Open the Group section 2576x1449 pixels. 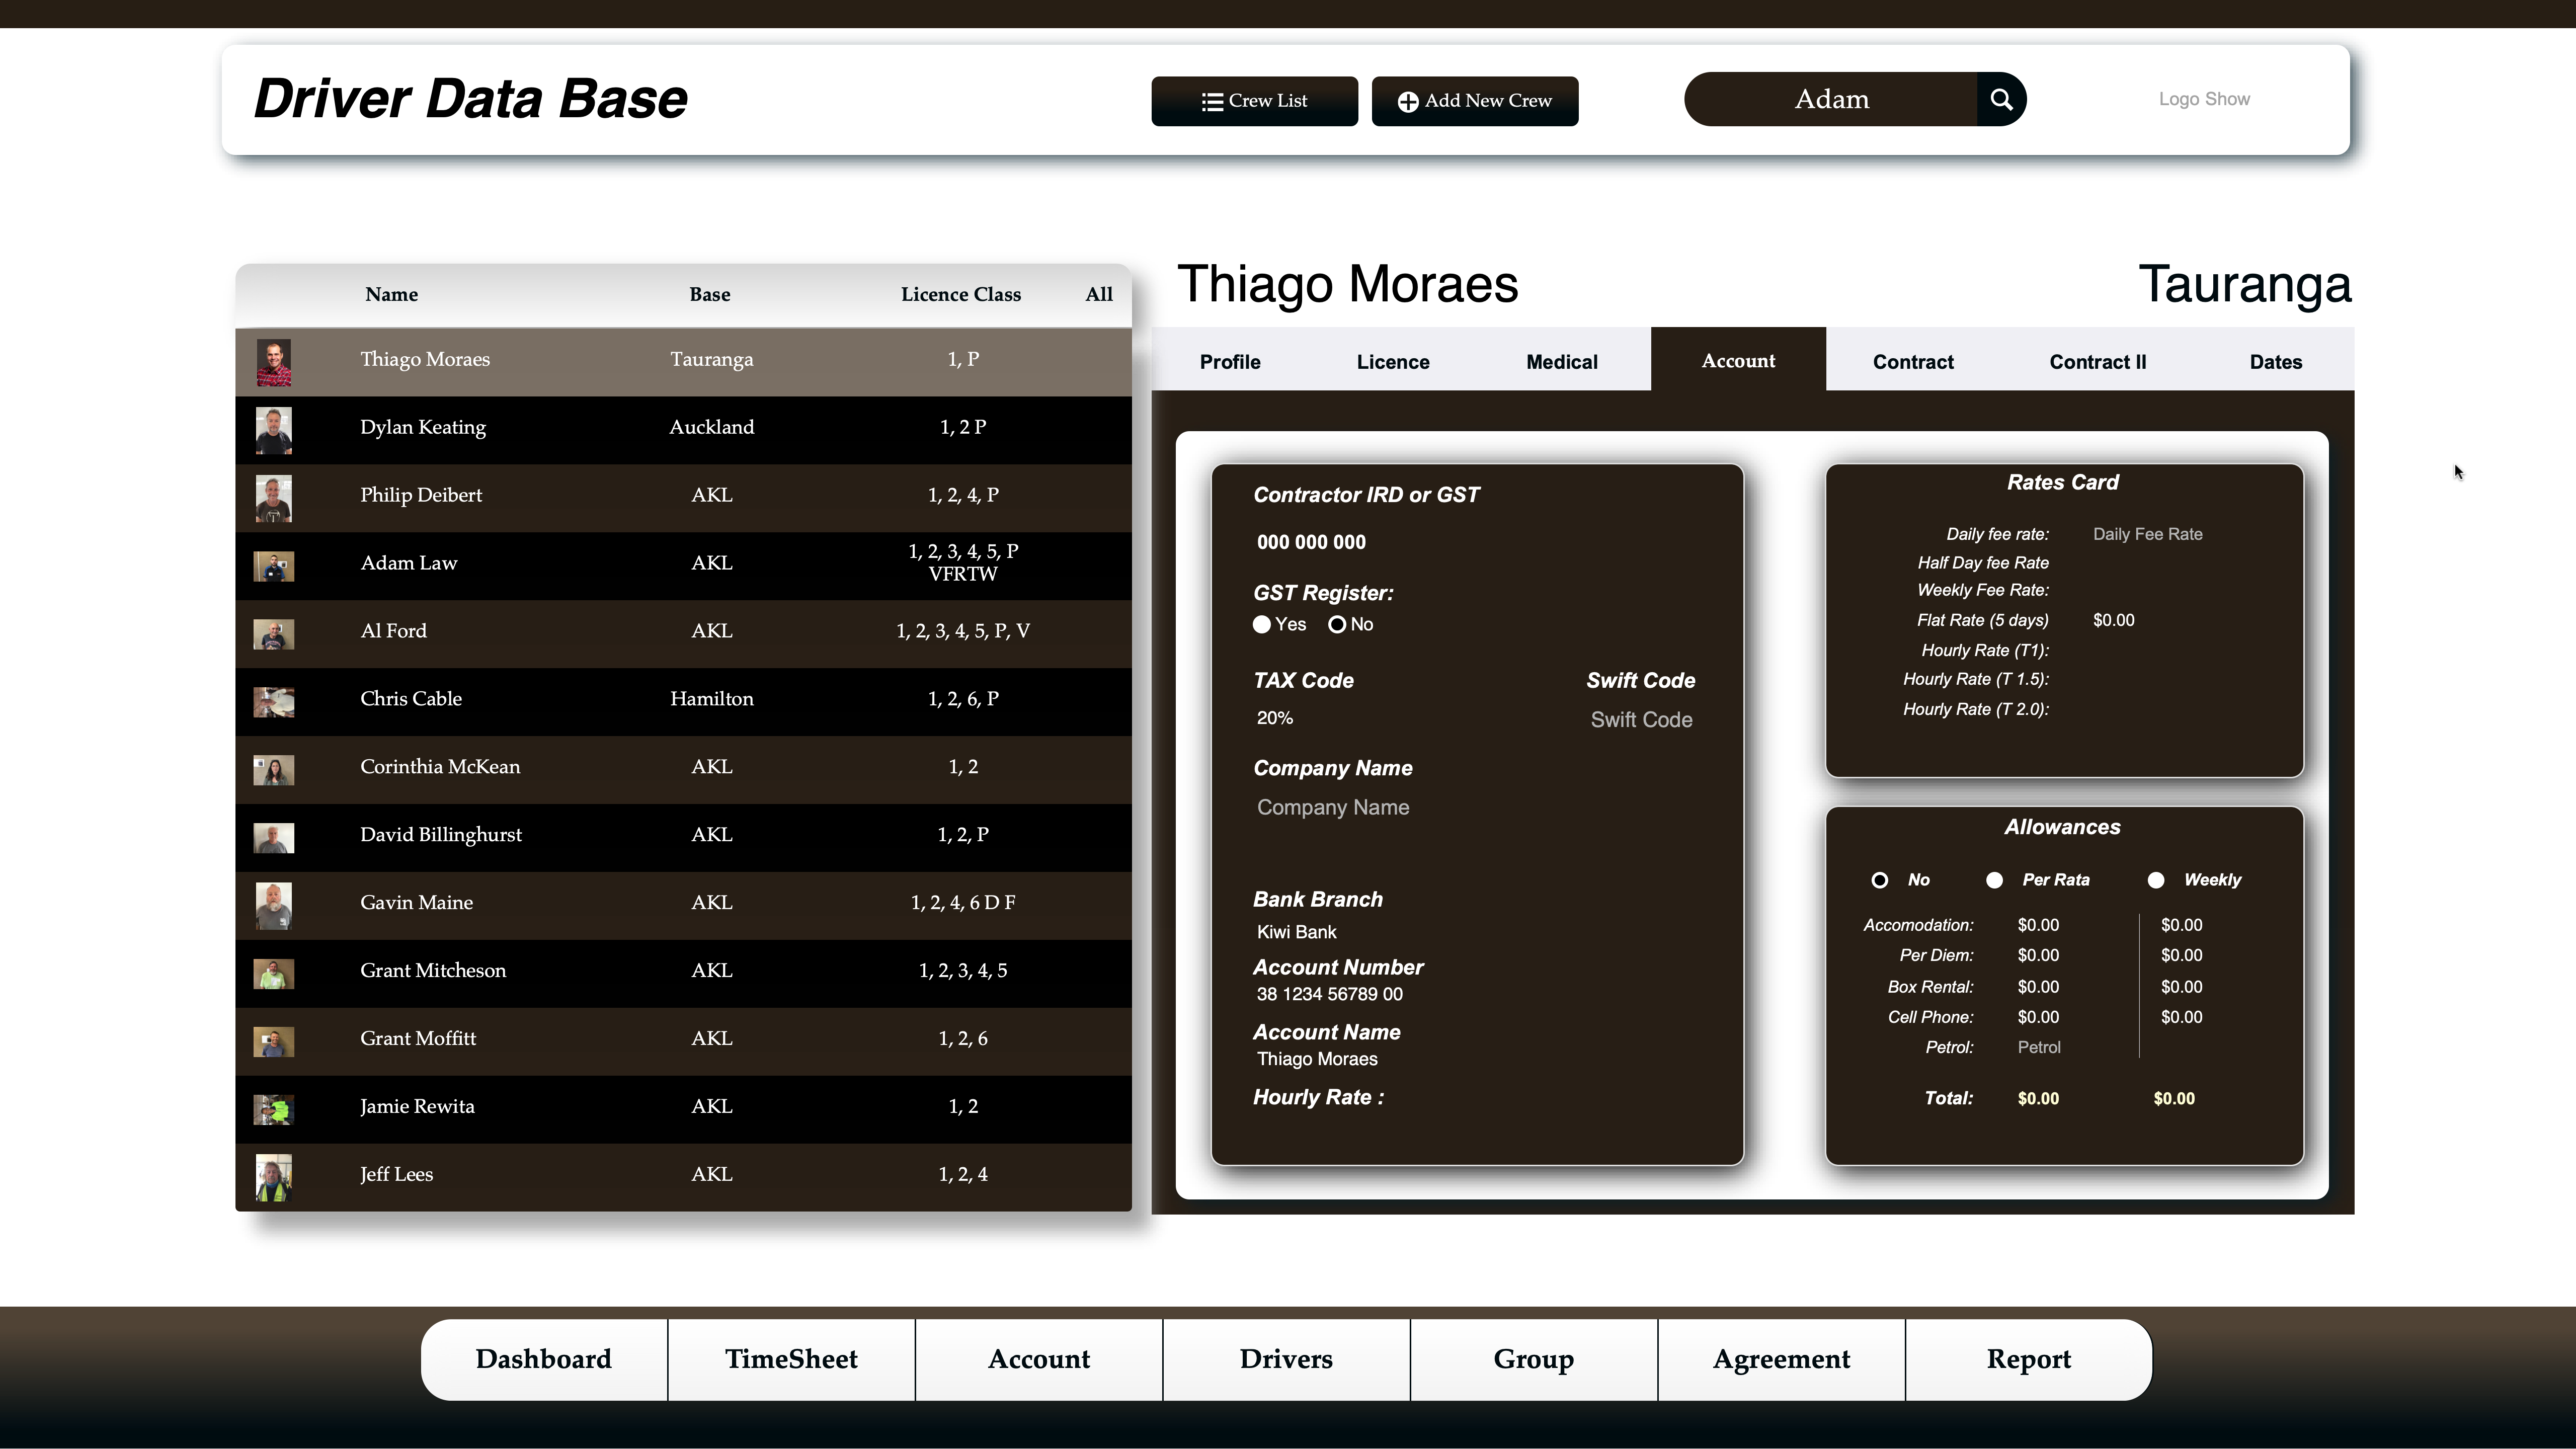[x=1534, y=1359]
